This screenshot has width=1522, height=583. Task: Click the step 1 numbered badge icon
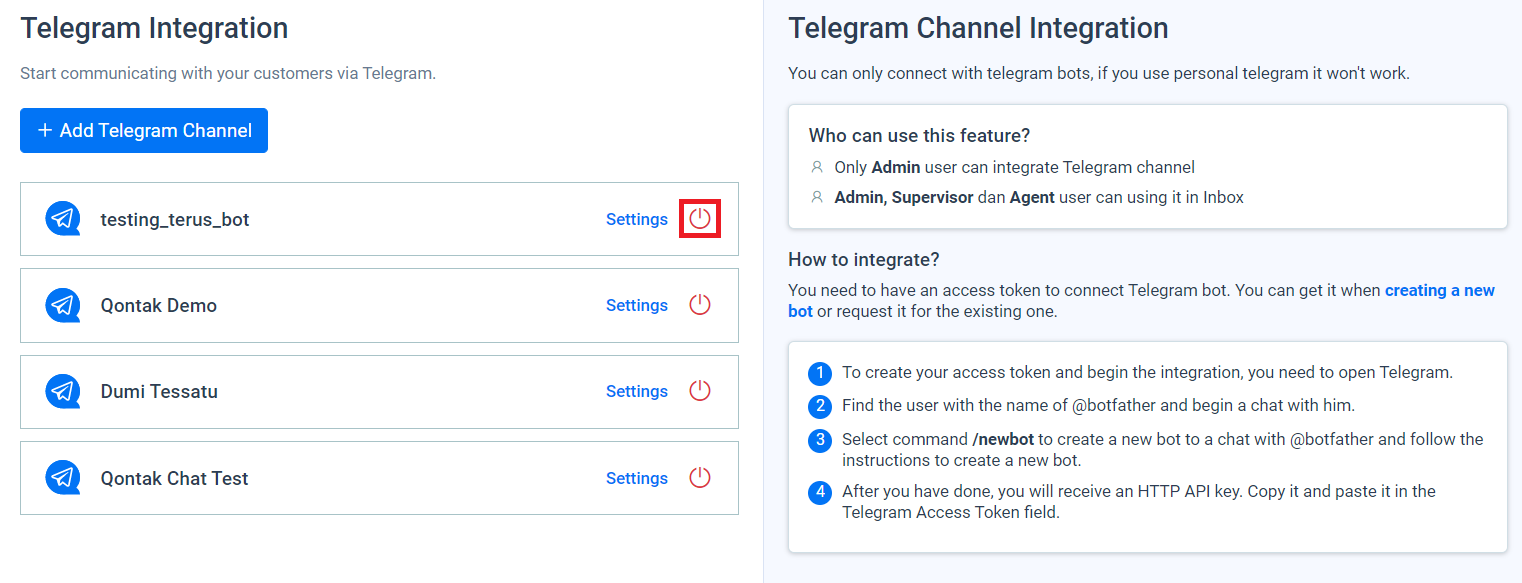coord(820,372)
